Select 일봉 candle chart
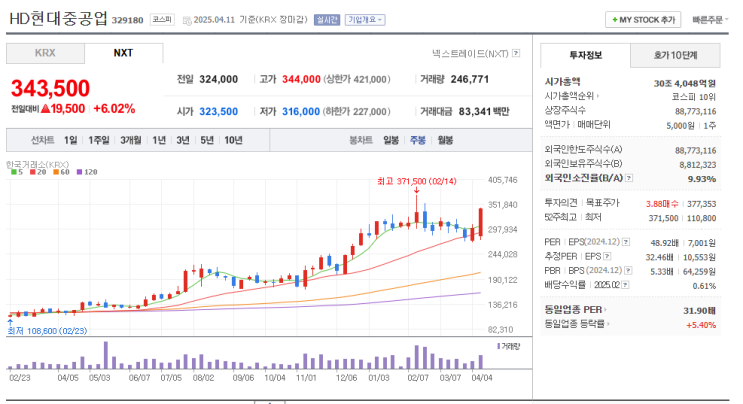The image size is (743, 404). (x=391, y=140)
